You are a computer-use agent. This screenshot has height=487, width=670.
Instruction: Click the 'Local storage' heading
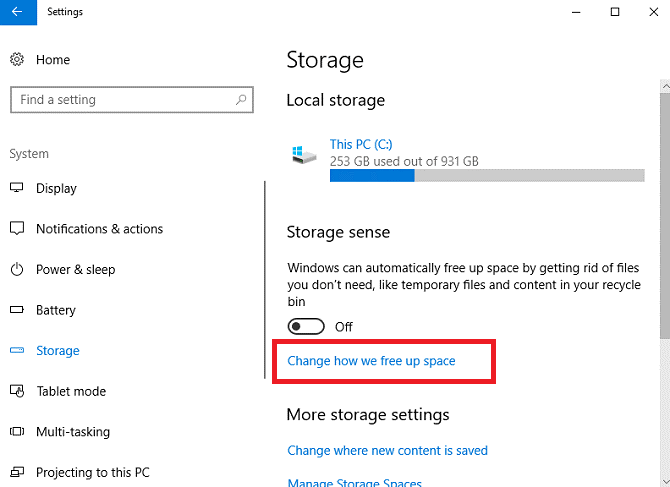pyautogui.click(x=336, y=100)
